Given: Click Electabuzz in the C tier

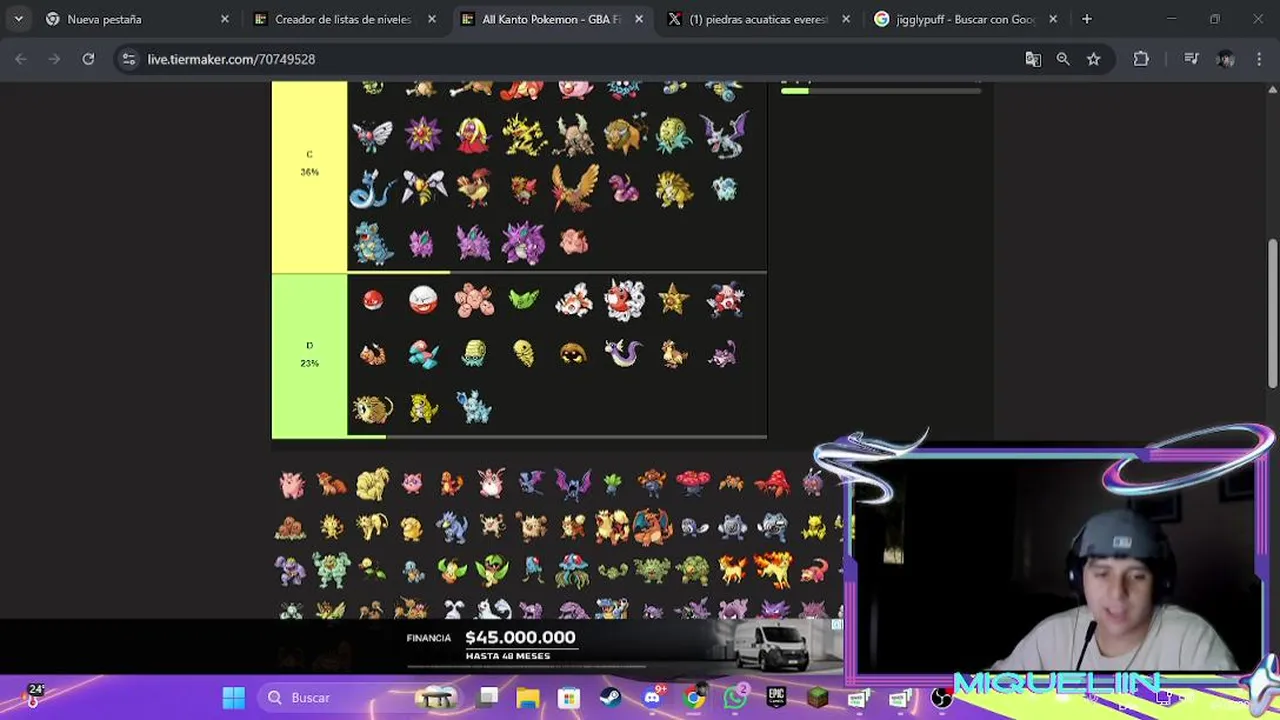Looking at the screenshot, I should (523, 135).
